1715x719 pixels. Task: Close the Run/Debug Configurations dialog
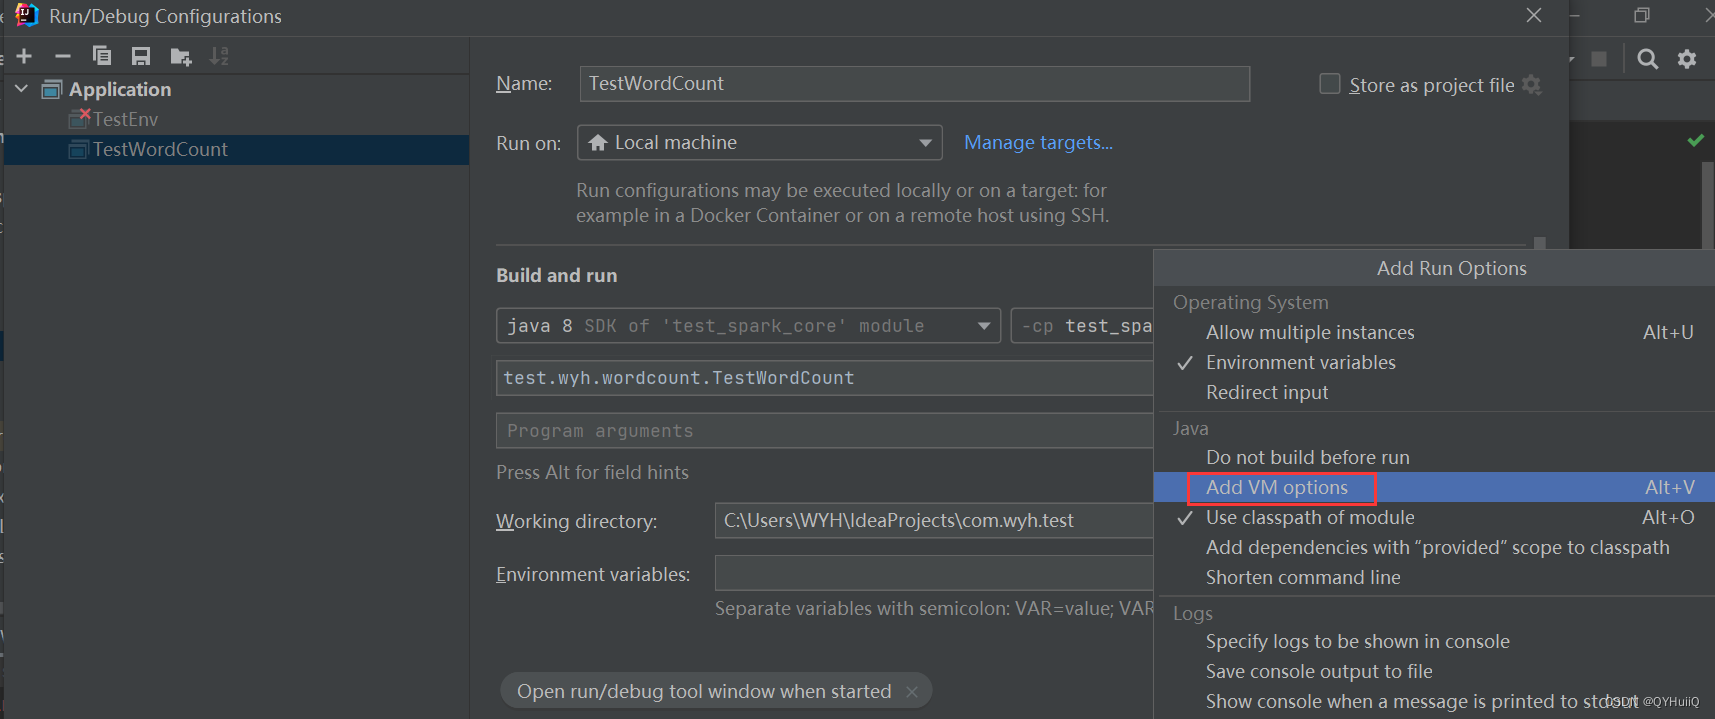[x=1534, y=15]
